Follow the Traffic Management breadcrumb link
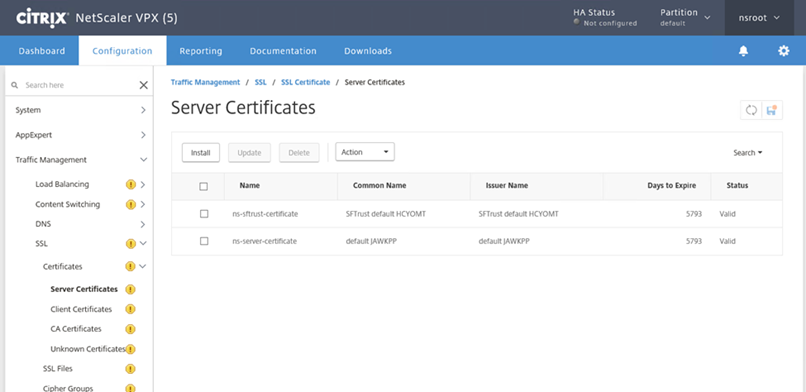This screenshot has height=392, width=806. coord(205,82)
